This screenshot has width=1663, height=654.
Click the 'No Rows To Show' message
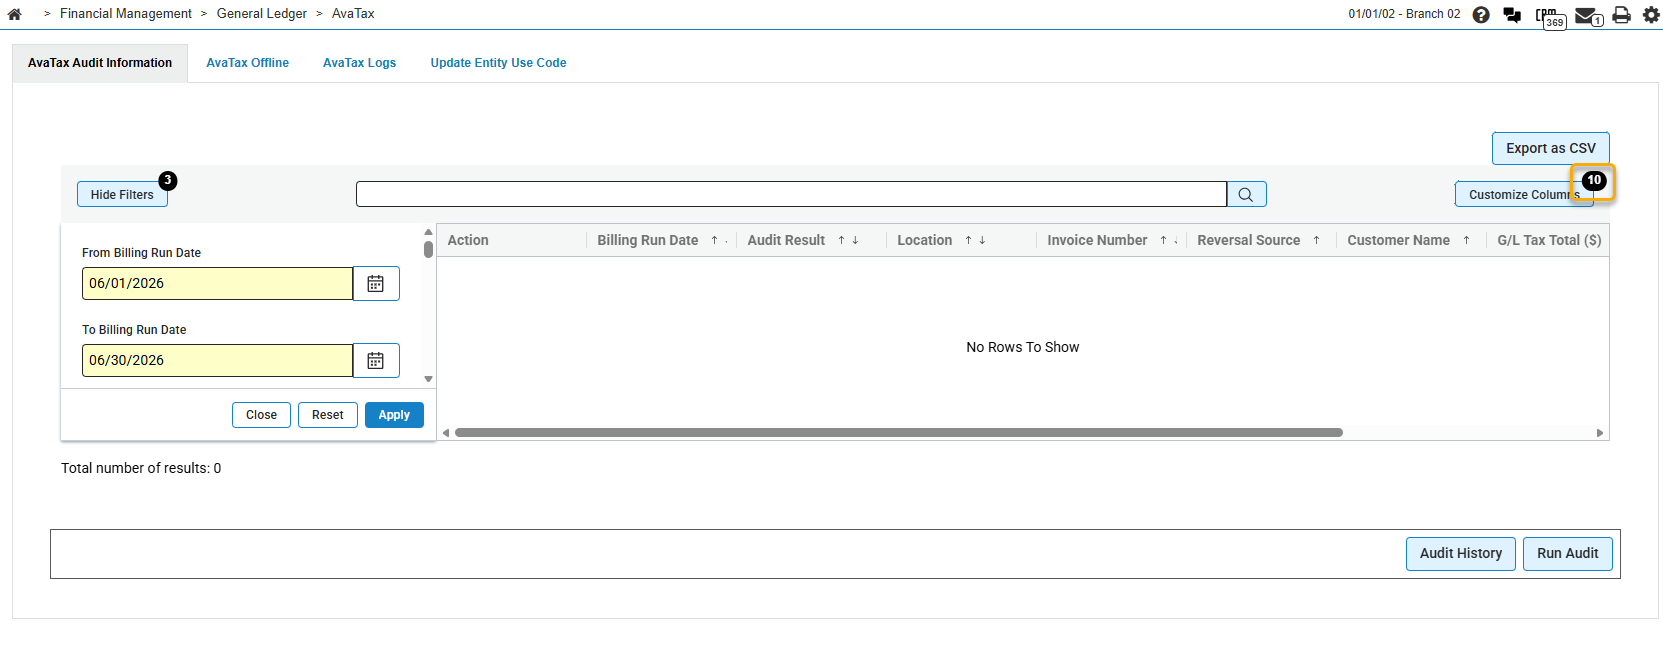click(1023, 347)
